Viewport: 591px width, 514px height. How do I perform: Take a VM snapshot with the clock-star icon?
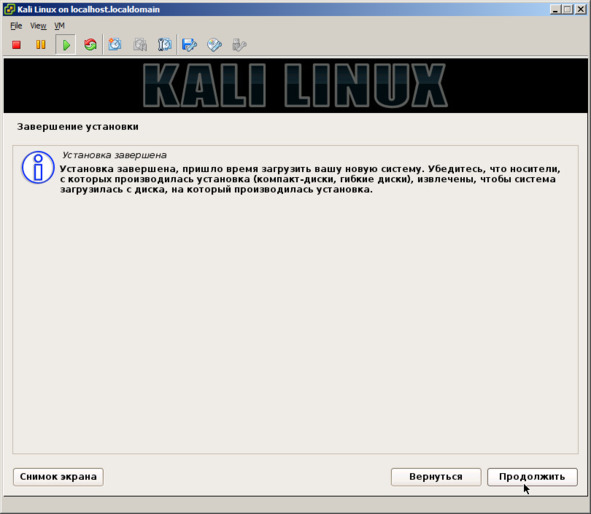pyautogui.click(x=115, y=45)
